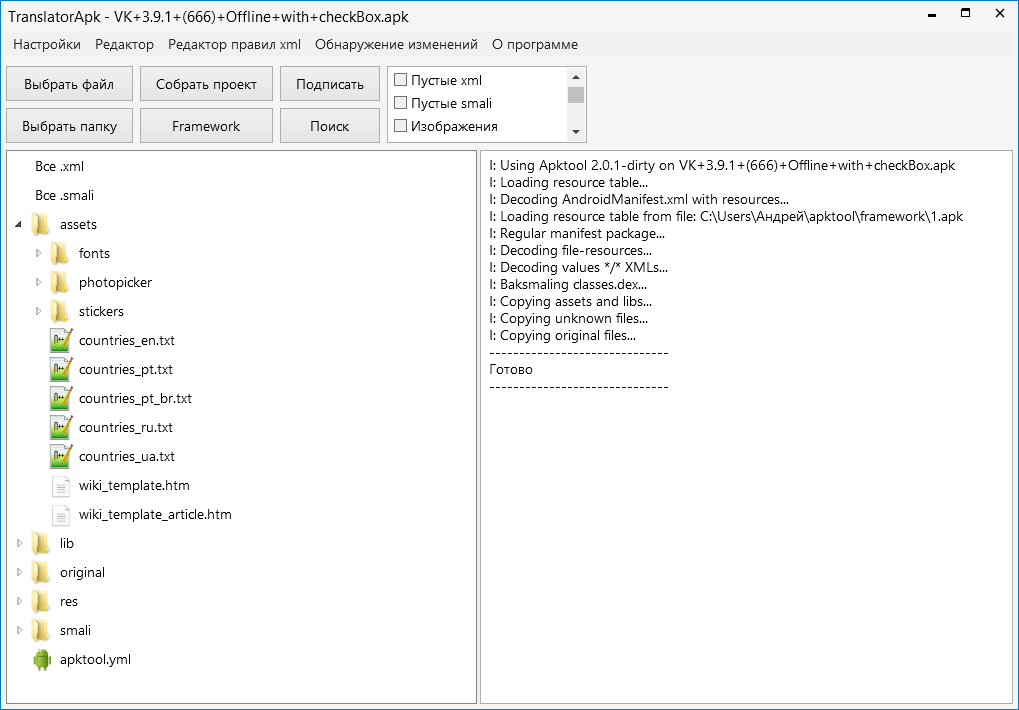Click the wiki_template_article.htm document icon
Viewport: 1019px width, 710px height.
tap(60, 514)
